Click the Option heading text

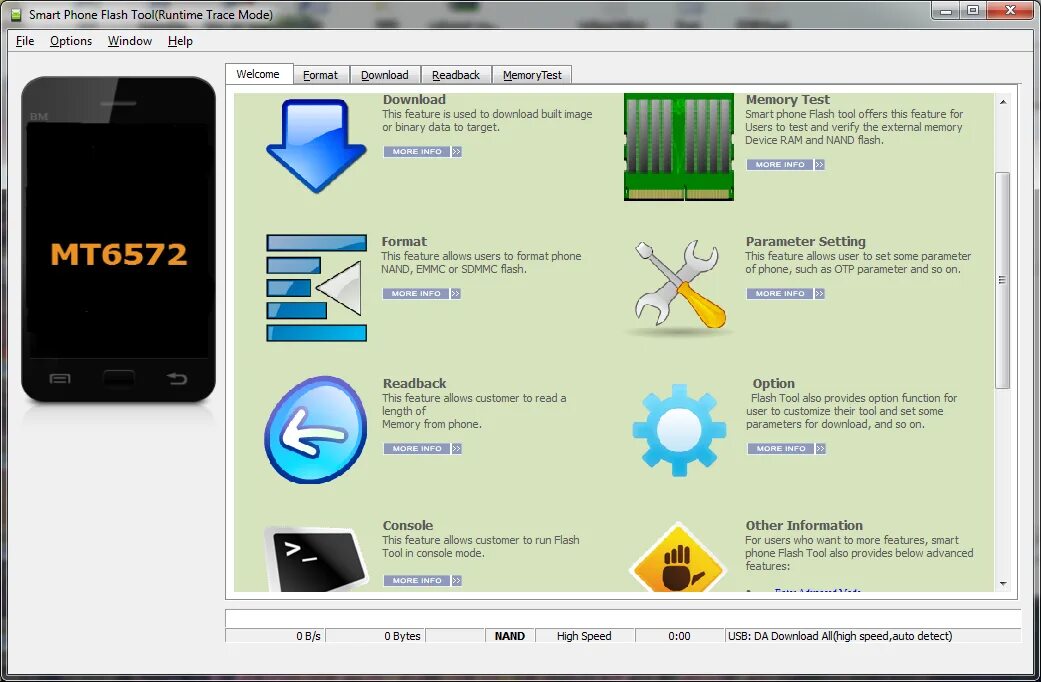coord(773,384)
